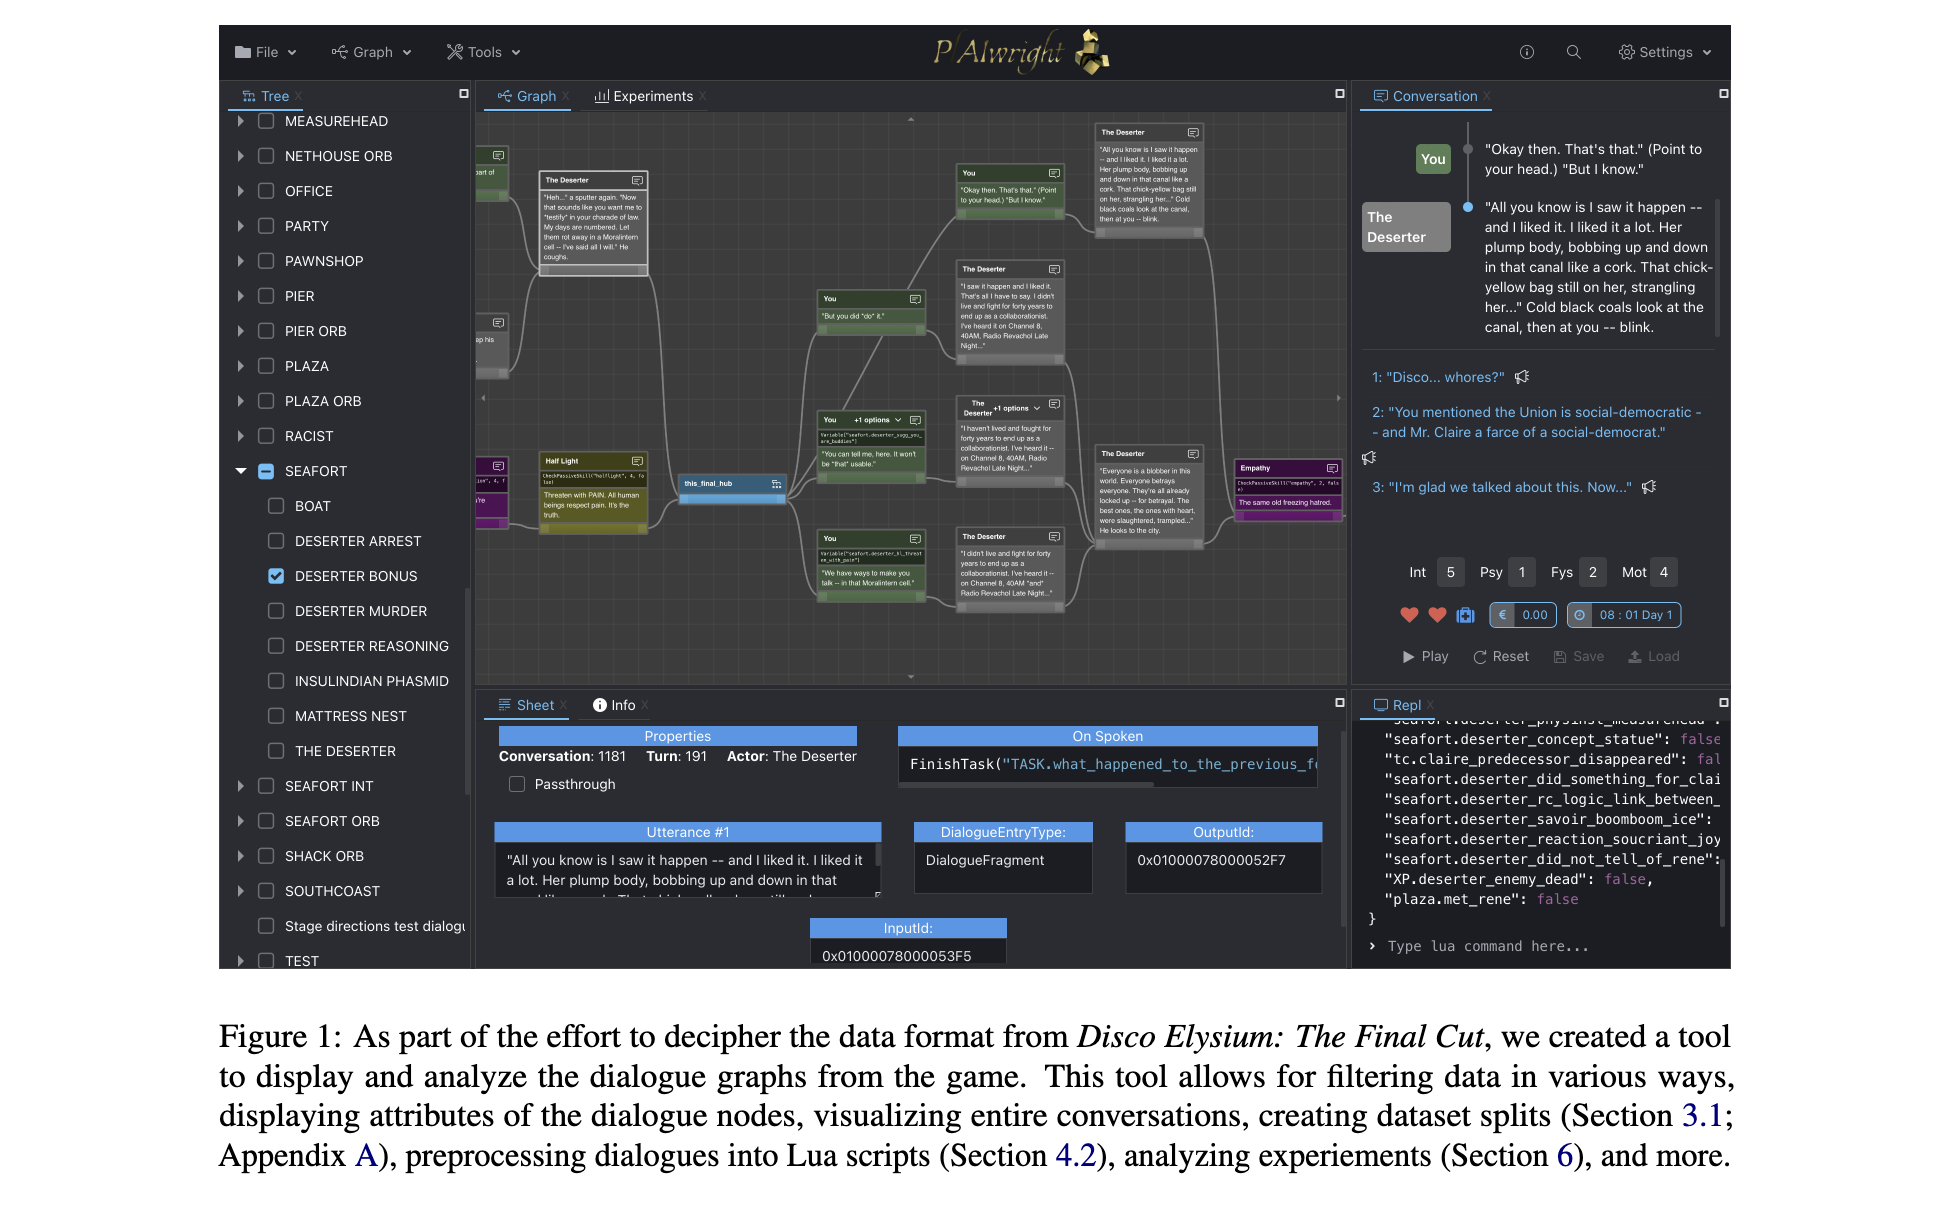Expand the PIER ORB tree node
Image resolution: width=1948 pixels, height=1208 pixels.
[x=241, y=331]
